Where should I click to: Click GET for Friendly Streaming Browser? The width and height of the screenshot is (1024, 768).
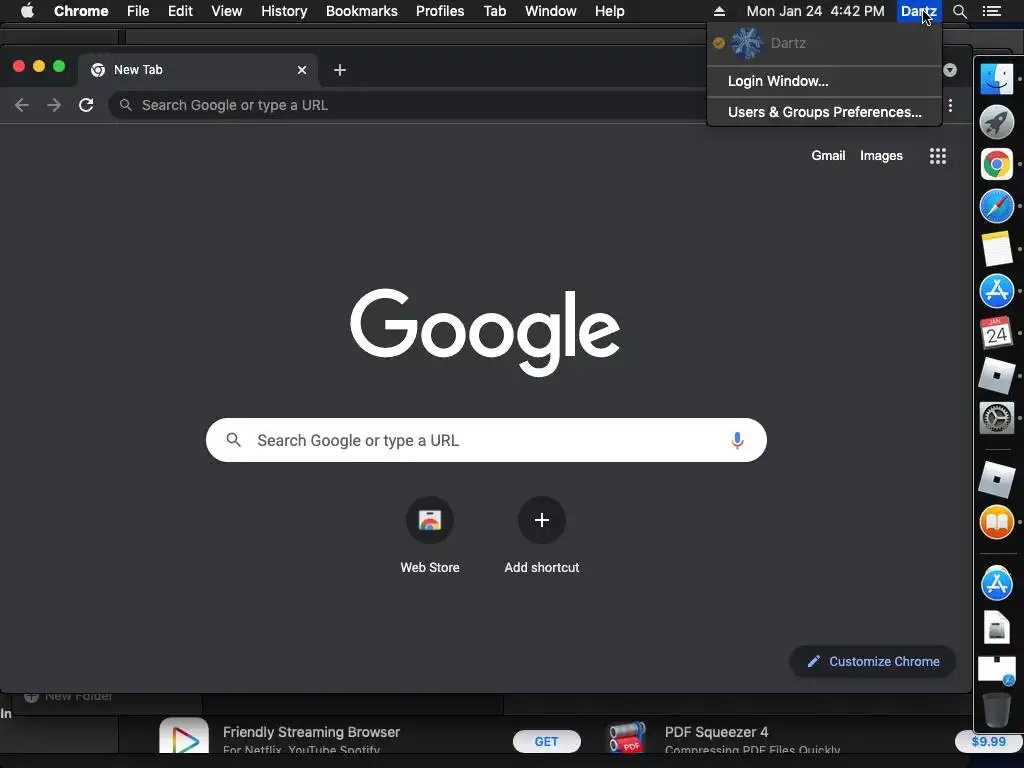point(547,741)
